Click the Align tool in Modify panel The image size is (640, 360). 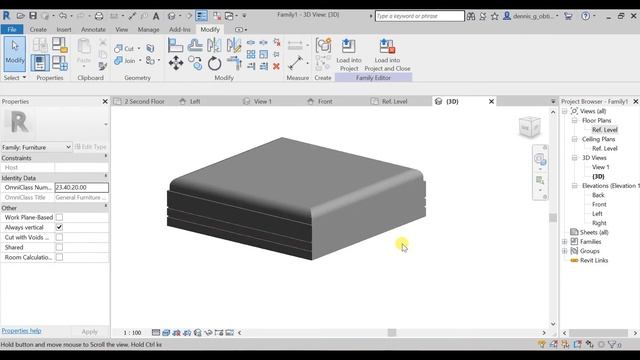[176, 45]
